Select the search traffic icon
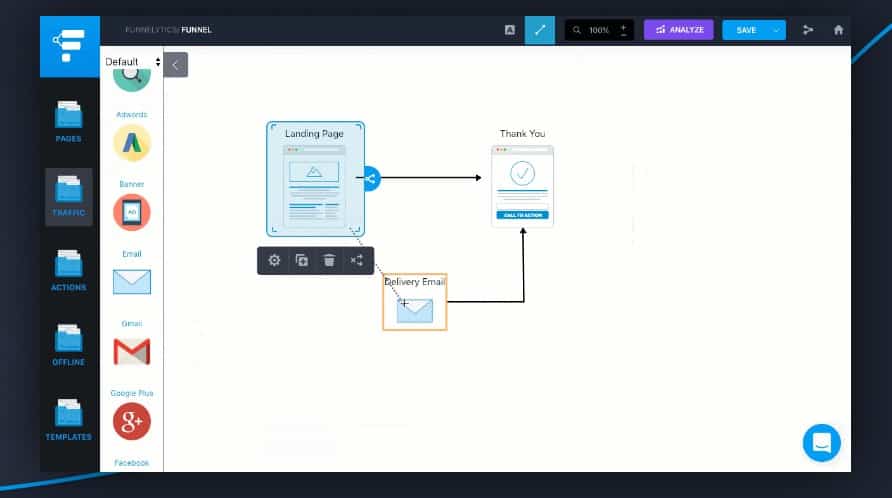Viewport: 892px width, 498px height. point(131,79)
